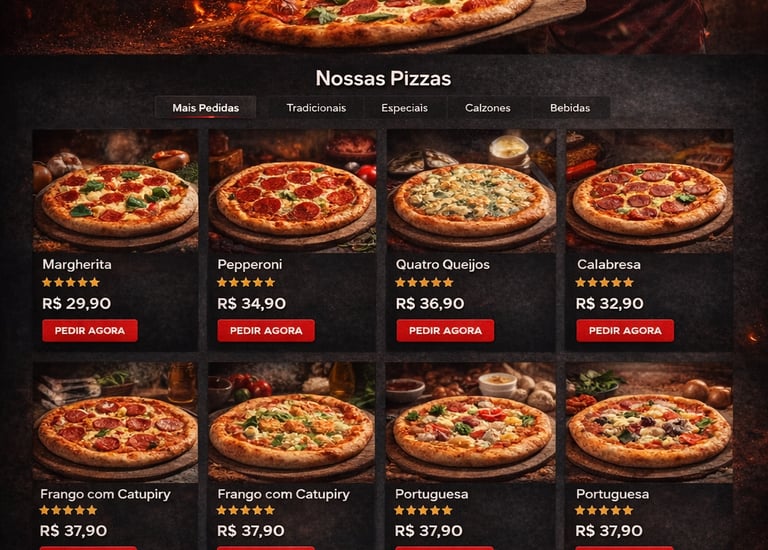Open the Pepperoni pizza image

pyautogui.click(x=292, y=191)
